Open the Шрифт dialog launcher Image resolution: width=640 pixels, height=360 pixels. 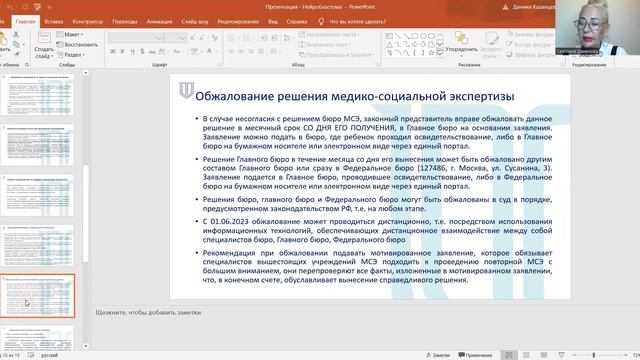click(220, 64)
